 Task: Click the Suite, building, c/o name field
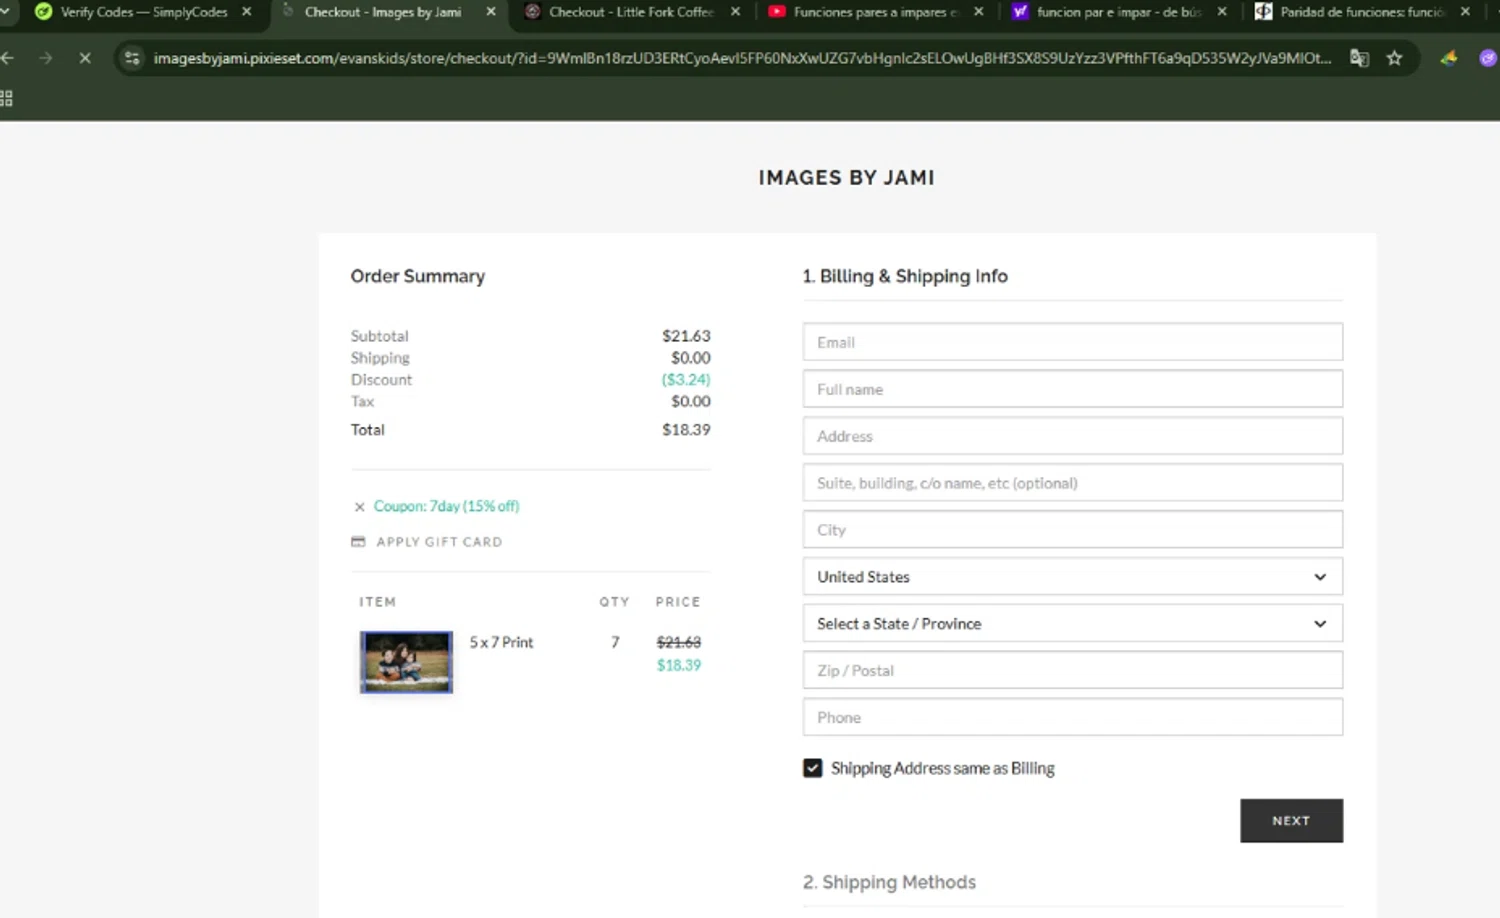click(x=1073, y=483)
